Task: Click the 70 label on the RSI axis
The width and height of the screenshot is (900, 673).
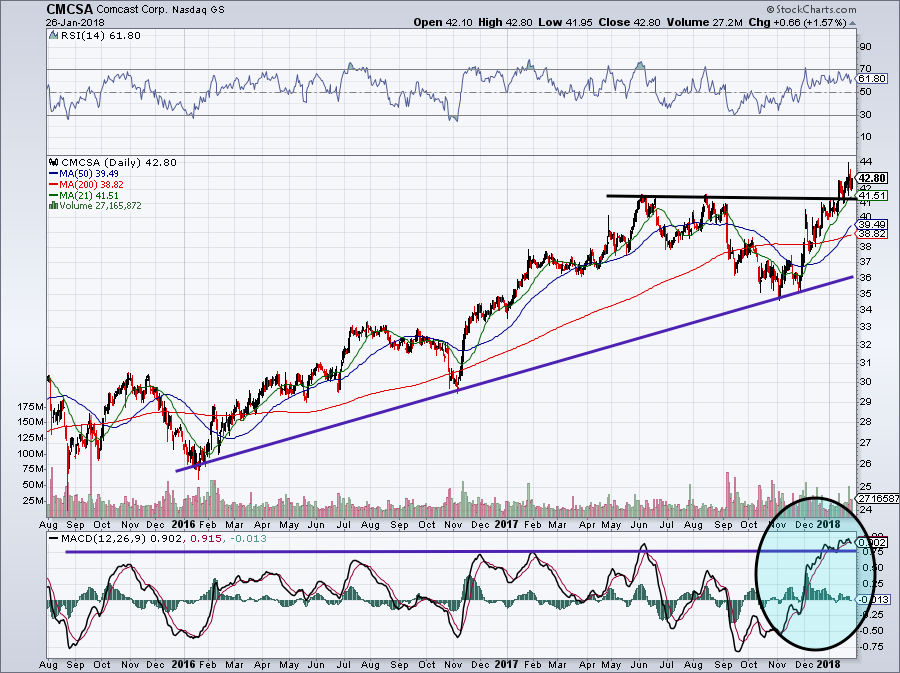Action: 865,69
